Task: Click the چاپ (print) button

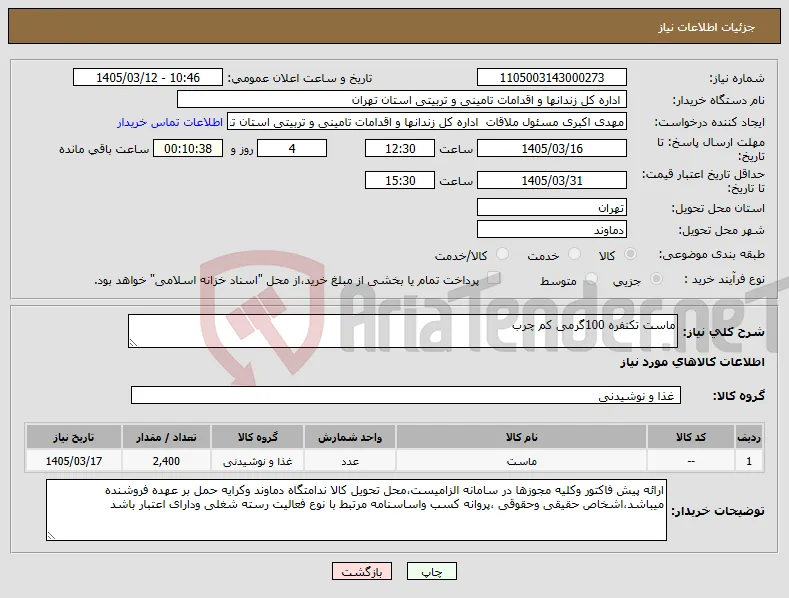Action: [x=432, y=571]
